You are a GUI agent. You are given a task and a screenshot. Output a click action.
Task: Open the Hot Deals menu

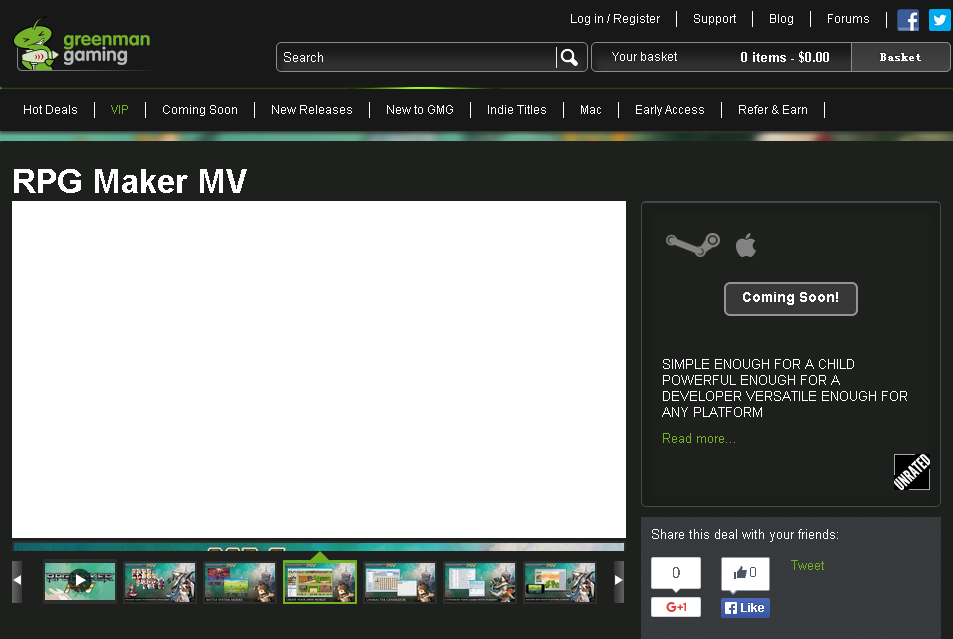[50, 110]
